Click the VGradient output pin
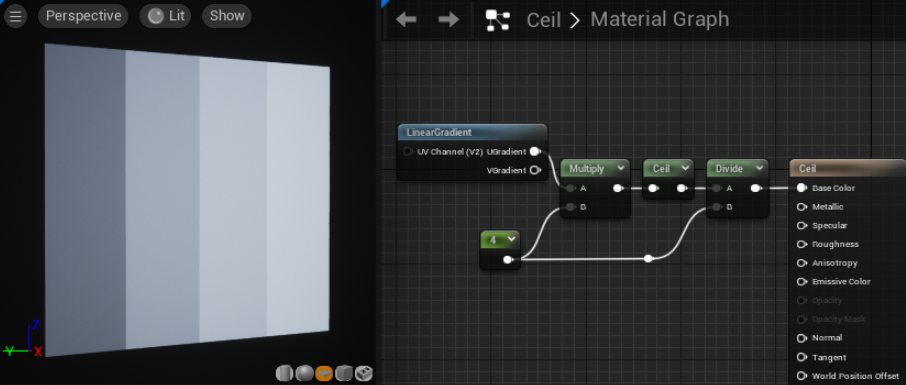The image size is (906, 385). tap(534, 170)
